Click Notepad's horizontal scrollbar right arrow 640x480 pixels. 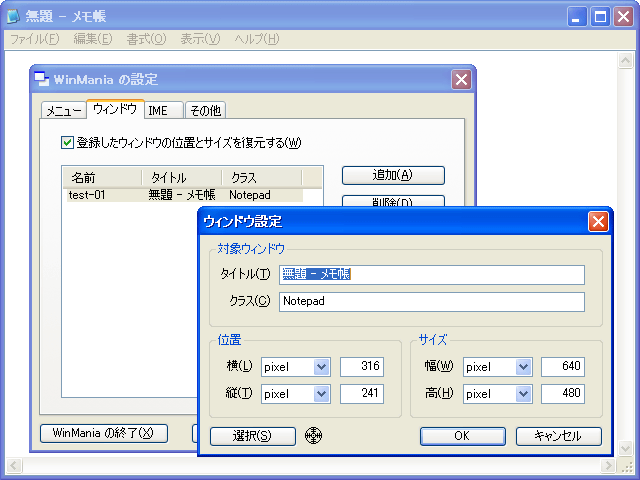coord(608,465)
